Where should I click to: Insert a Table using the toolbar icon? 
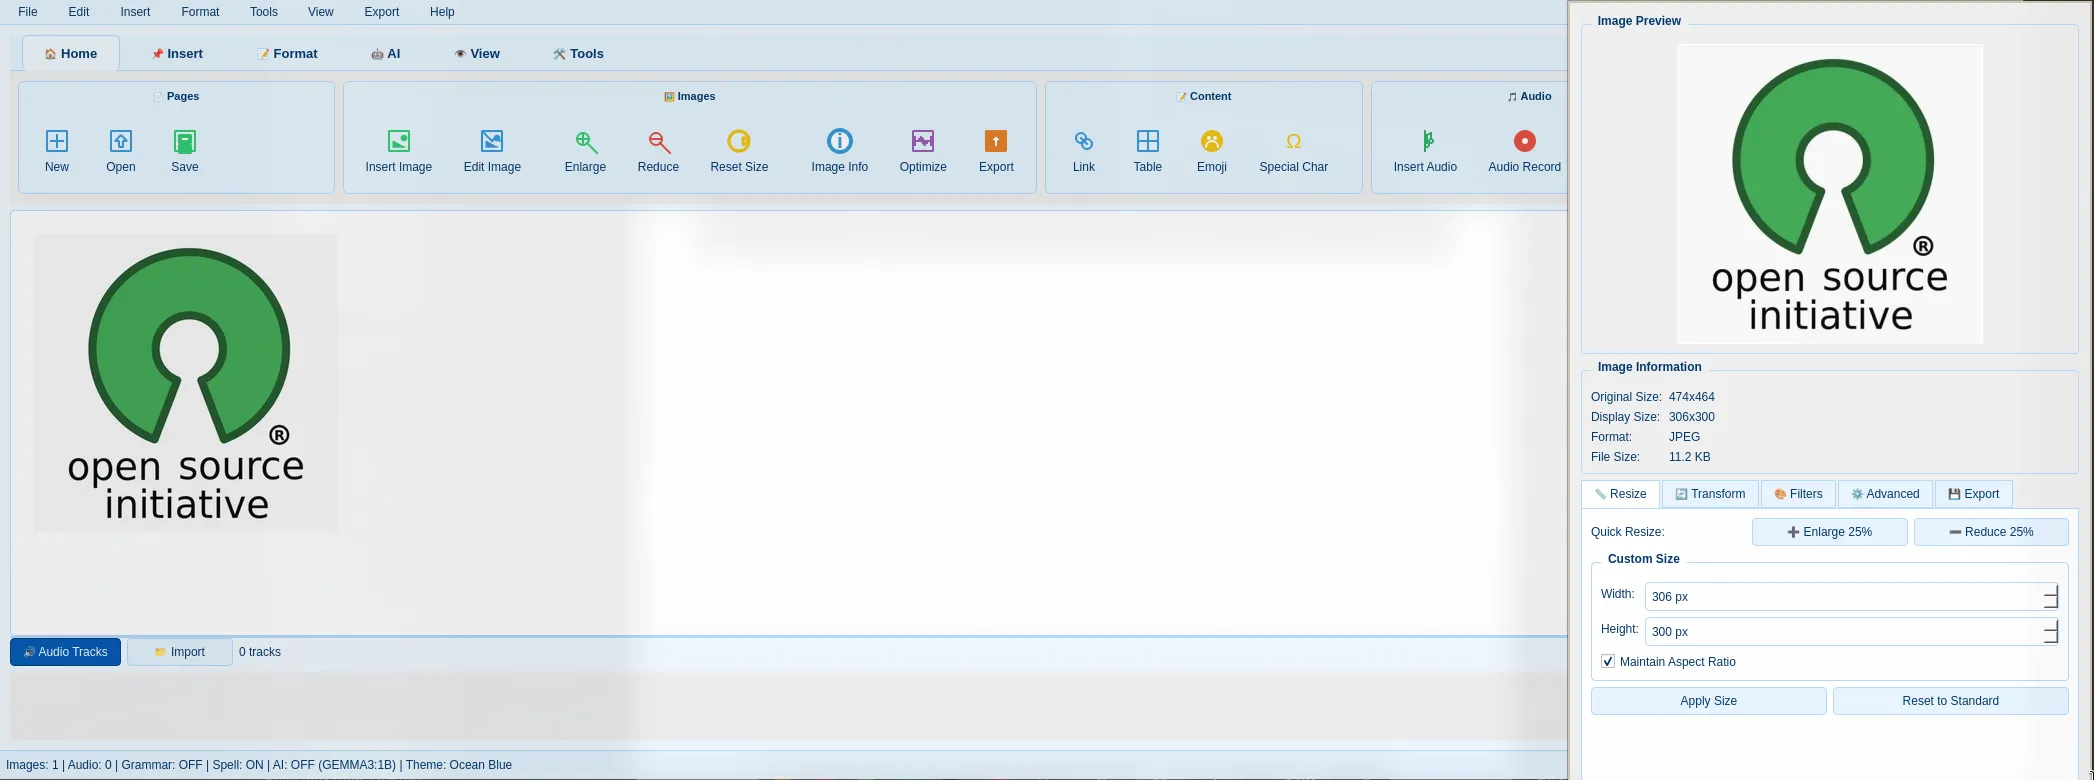pos(1147,141)
